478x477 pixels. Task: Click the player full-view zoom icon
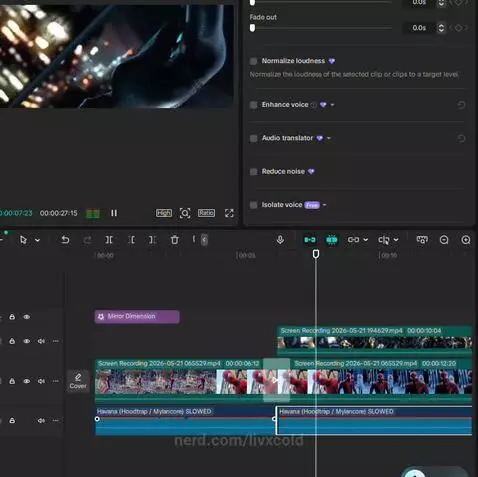pyautogui.click(x=185, y=213)
